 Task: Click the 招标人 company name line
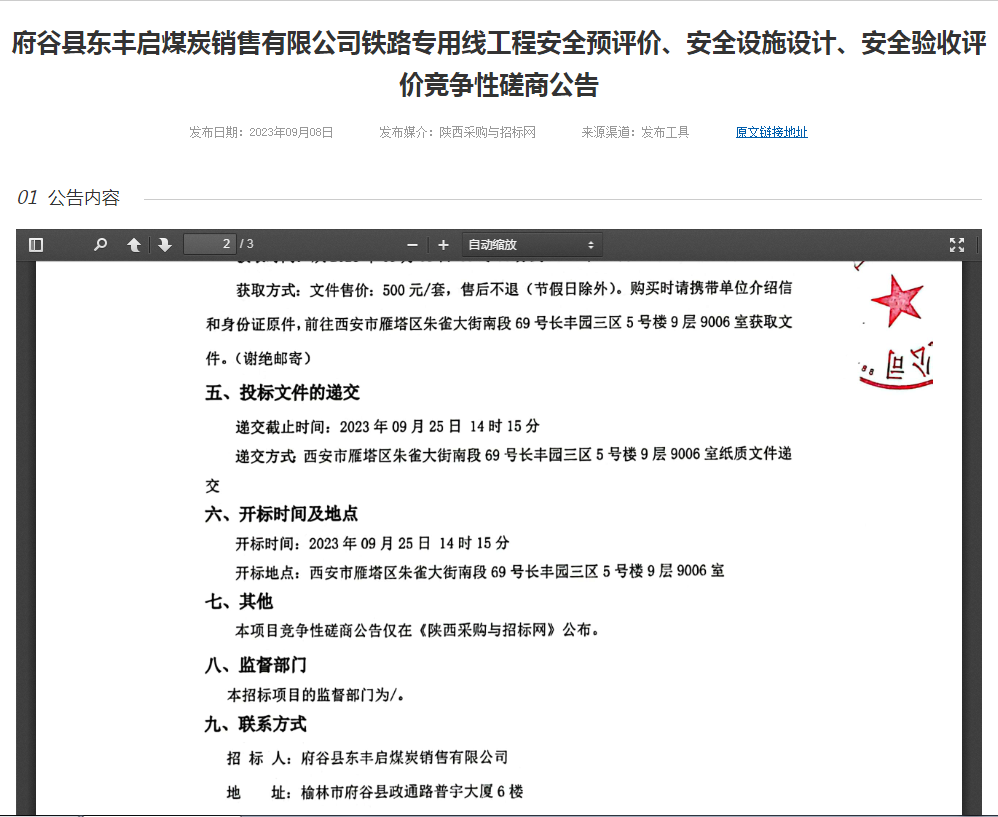(x=367, y=758)
